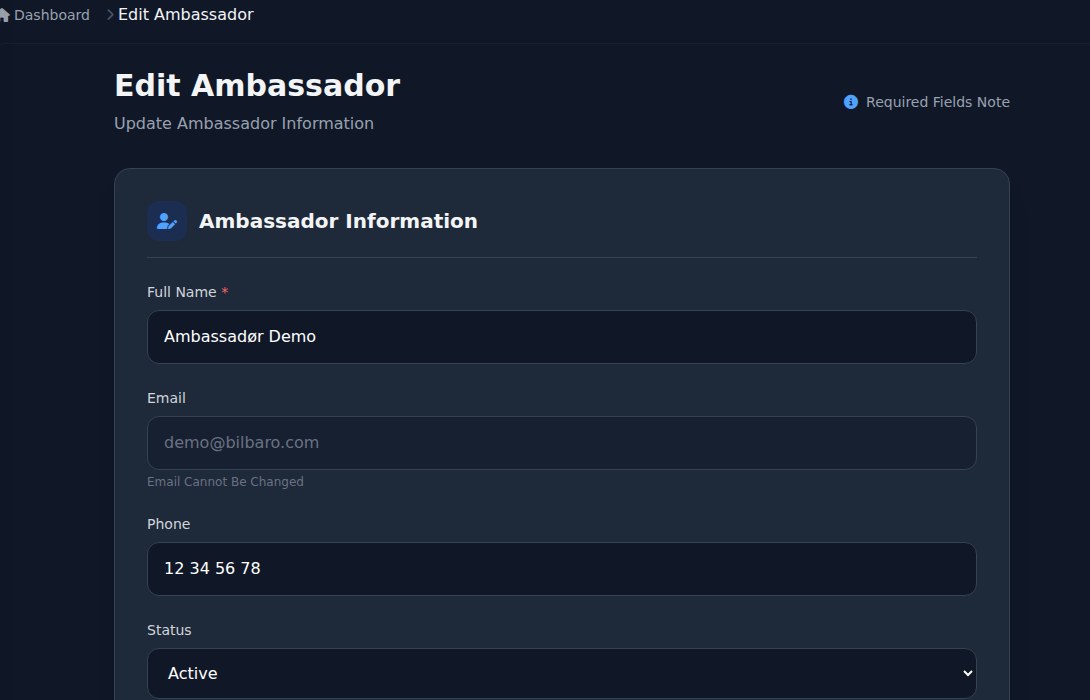The width and height of the screenshot is (1090, 700).
Task: Click the disabled Email field
Action: [x=562, y=443]
